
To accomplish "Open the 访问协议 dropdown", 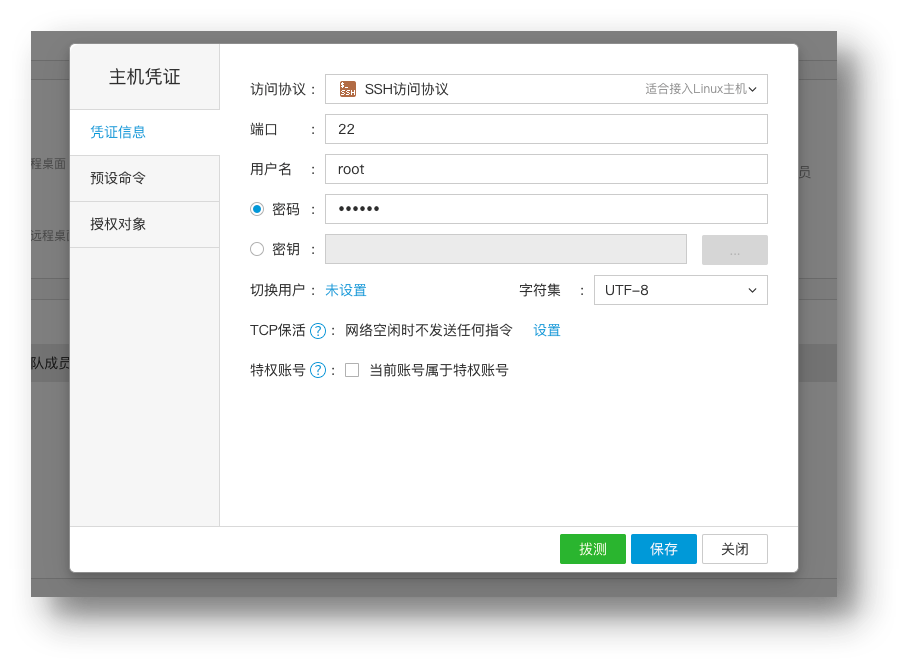I will tap(545, 89).
